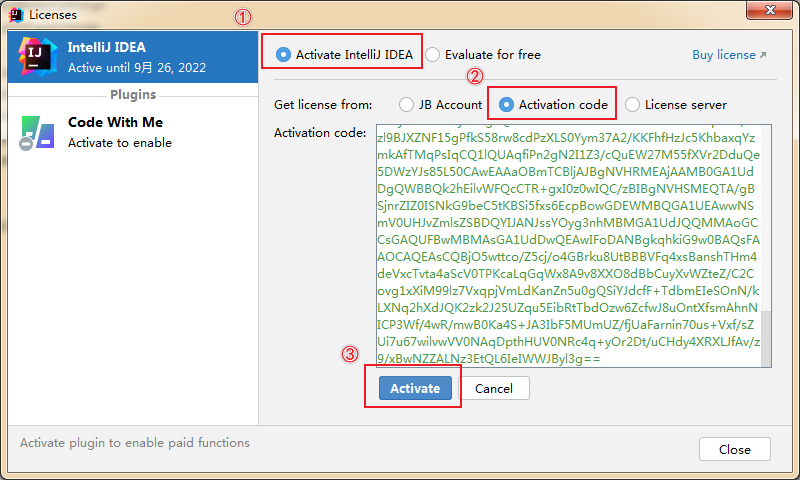Select the Activation code radio button
The height and width of the screenshot is (480, 800).
506,105
